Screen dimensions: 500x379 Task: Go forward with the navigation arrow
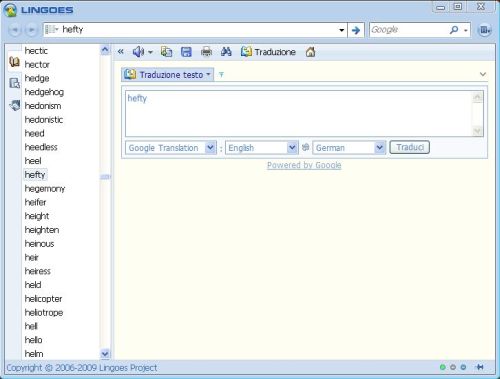click(31, 30)
